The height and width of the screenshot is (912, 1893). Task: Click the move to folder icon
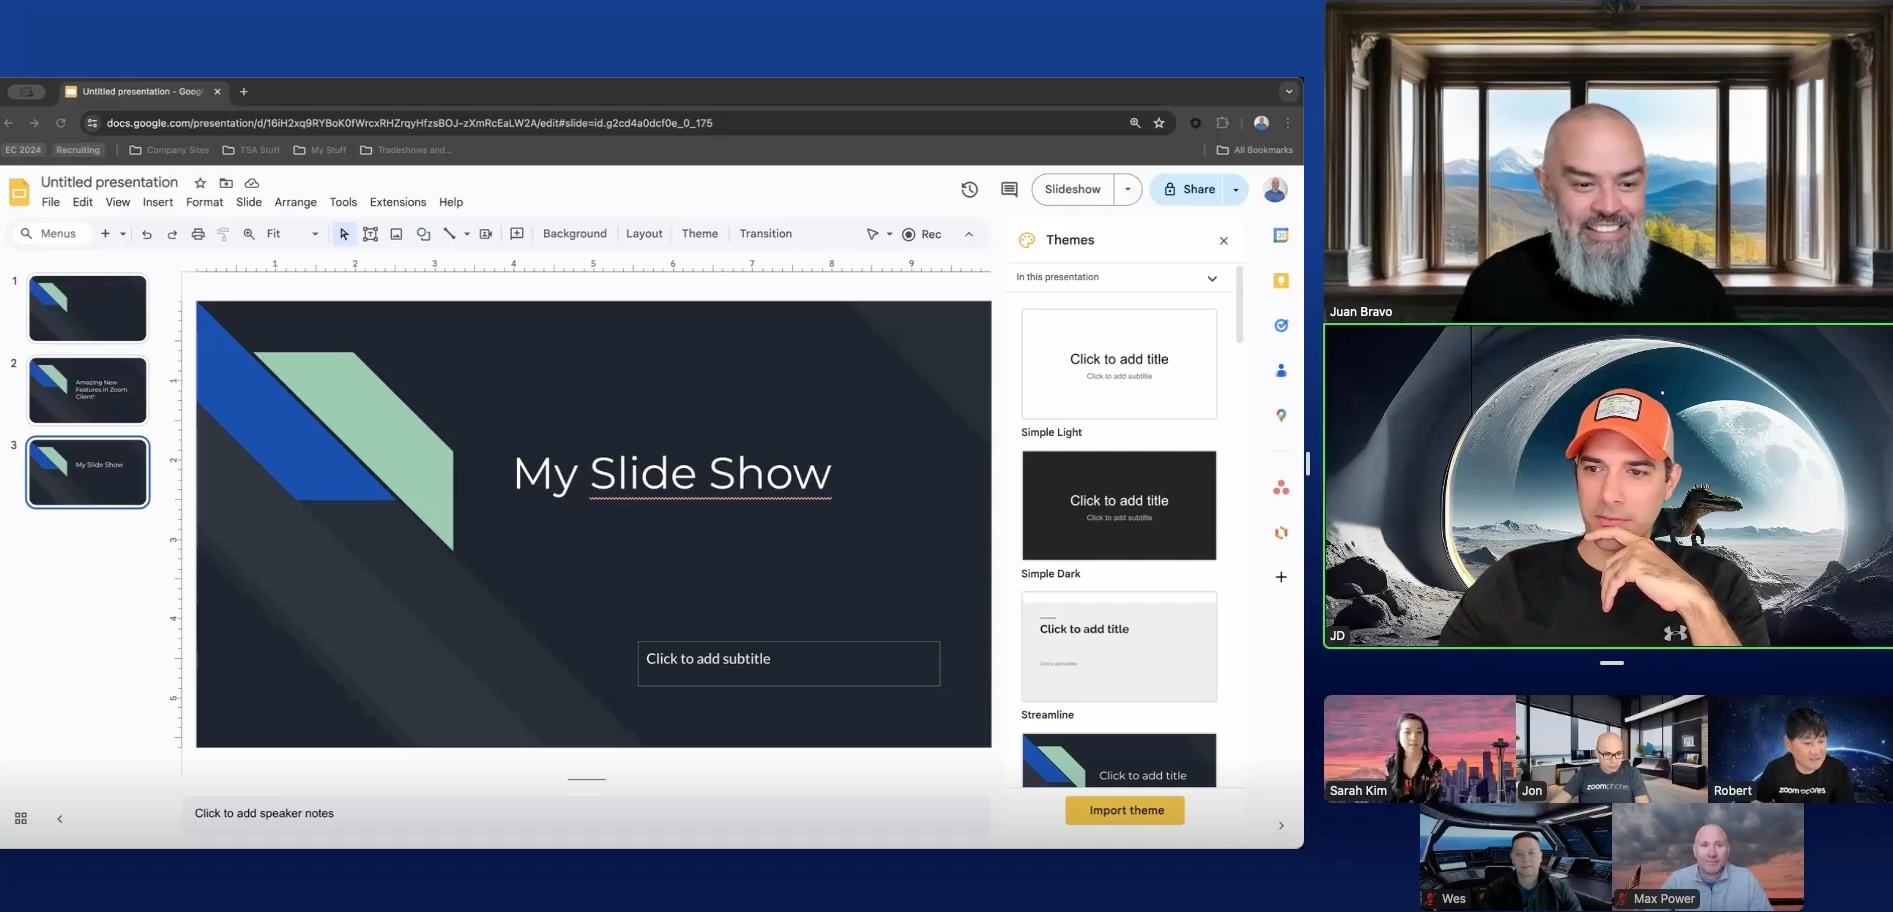(x=226, y=183)
